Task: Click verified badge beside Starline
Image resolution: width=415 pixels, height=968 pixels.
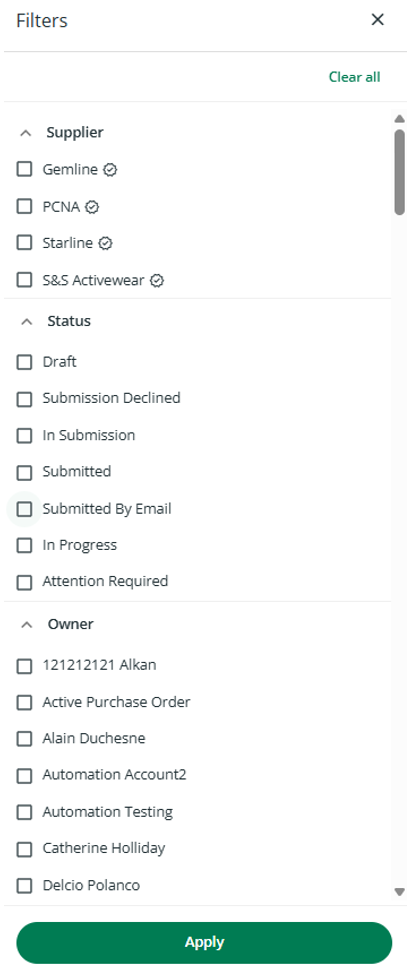Action: (106, 244)
